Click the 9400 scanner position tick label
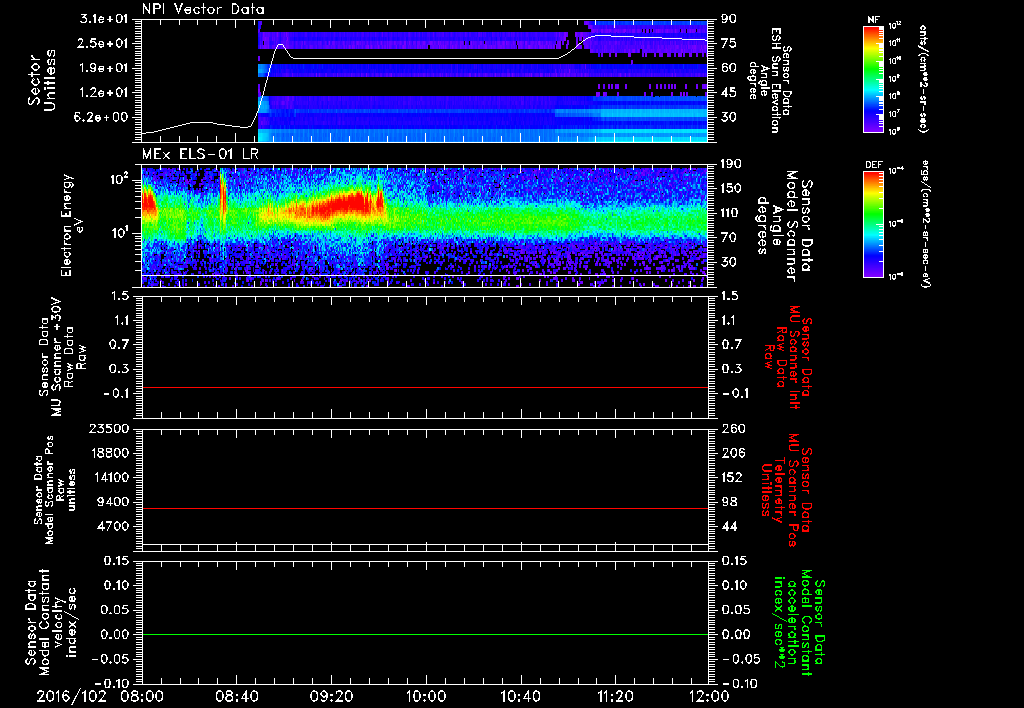Screen dimensions: 1024x708 pyautogui.click(x=113, y=502)
